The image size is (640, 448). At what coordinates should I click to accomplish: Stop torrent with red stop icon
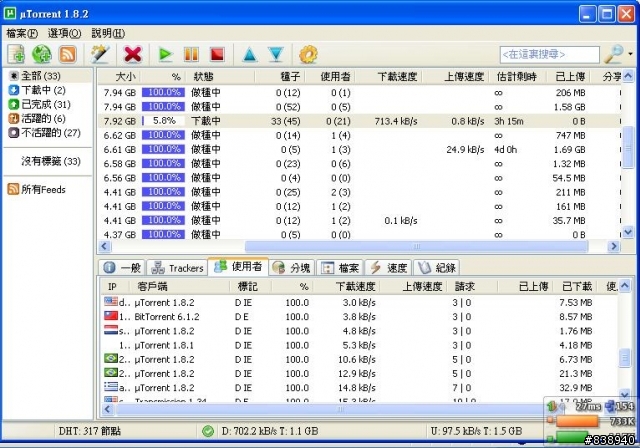[x=217, y=54]
